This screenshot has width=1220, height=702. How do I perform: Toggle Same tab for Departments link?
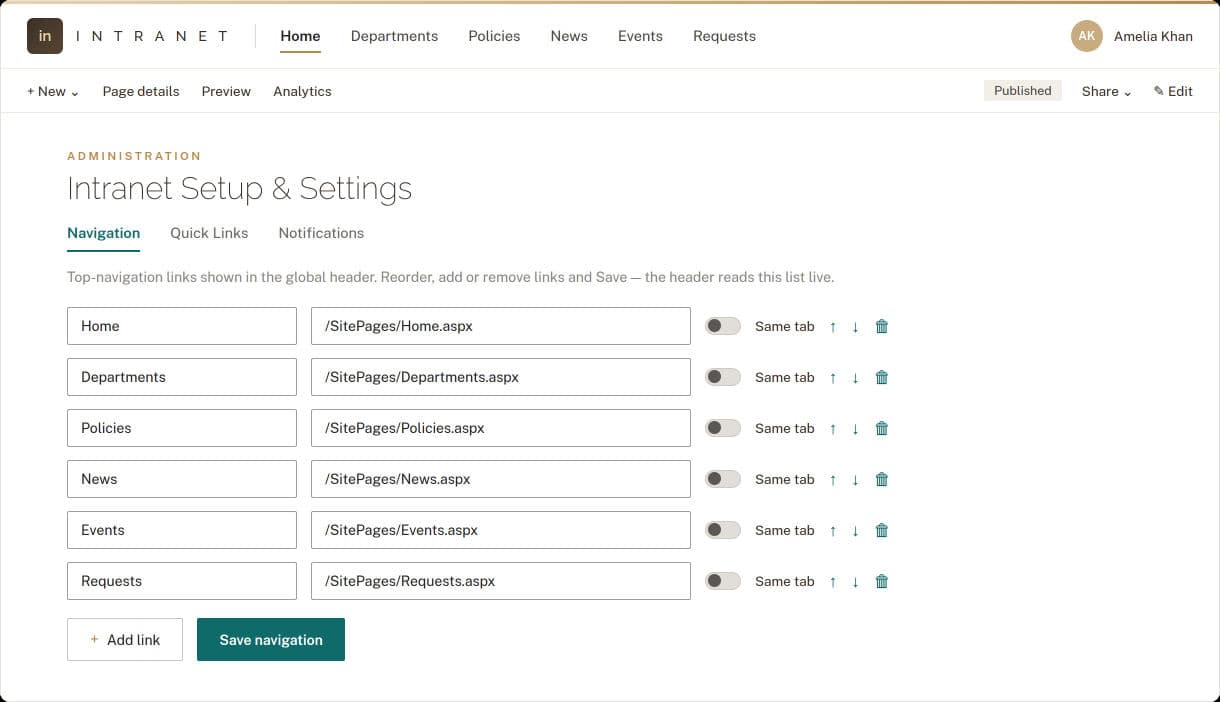pyautogui.click(x=723, y=377)
